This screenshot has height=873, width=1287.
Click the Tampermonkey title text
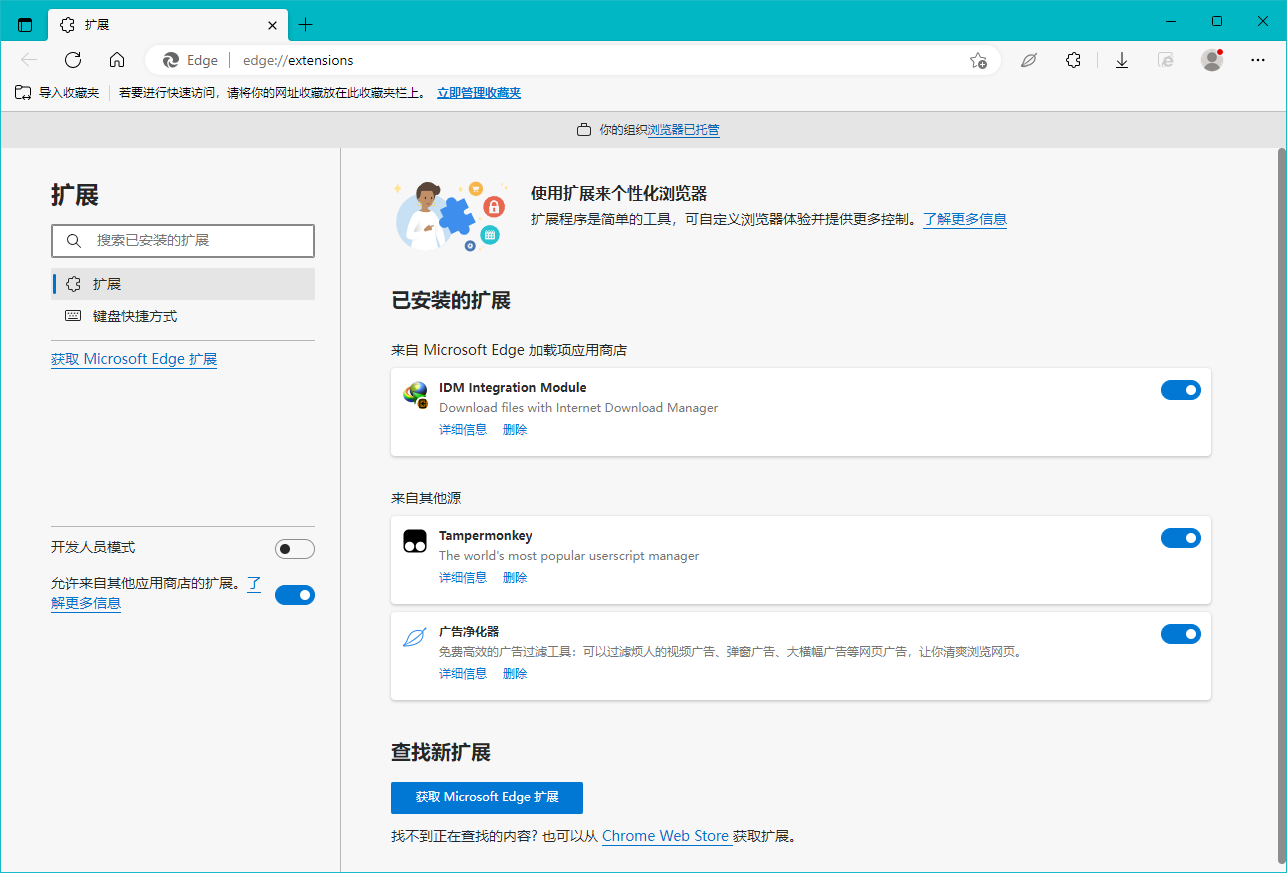click(486, 536)
